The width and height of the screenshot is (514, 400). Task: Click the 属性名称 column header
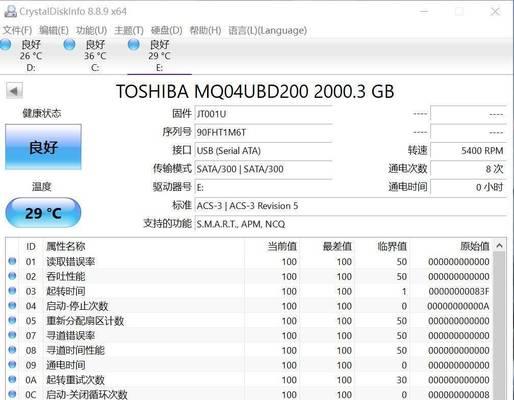coord(144,246)
